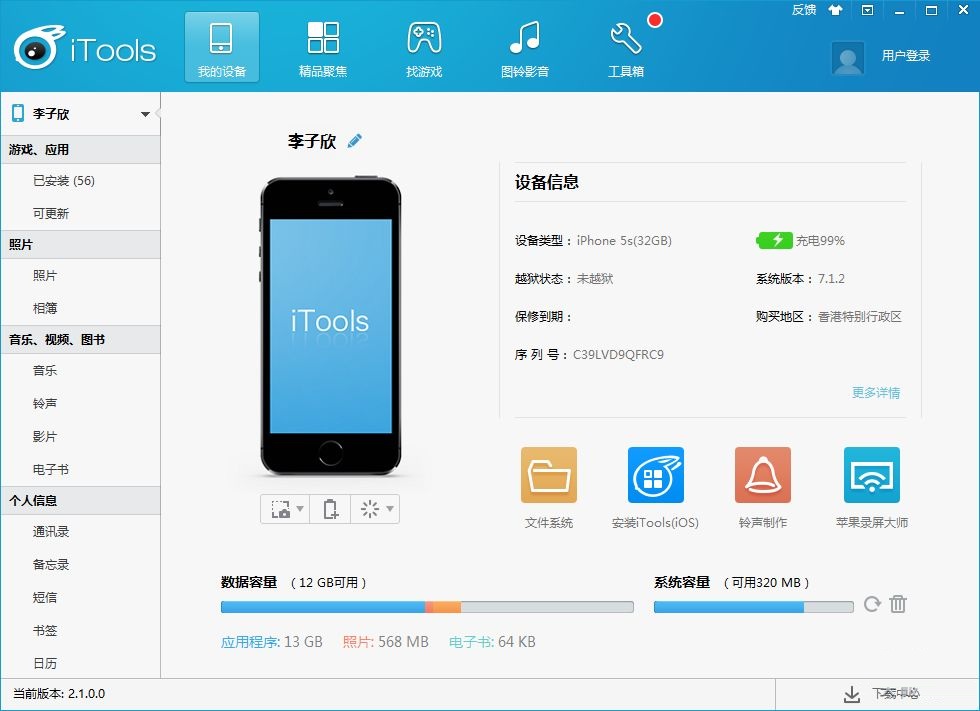Click the red notification dot on 工具箱
The width and height of the screenshot is (980, 711).
655,21
